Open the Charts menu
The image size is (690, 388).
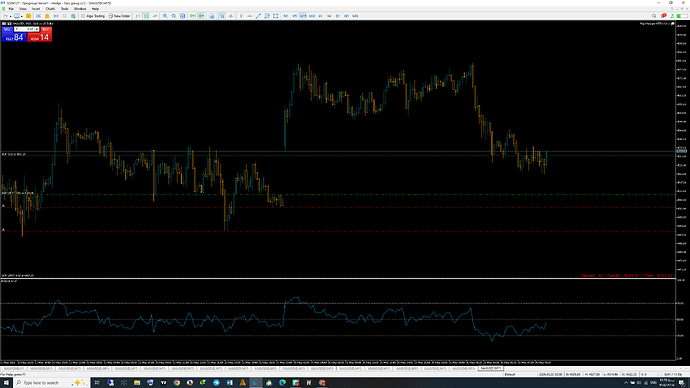[50, 9]
